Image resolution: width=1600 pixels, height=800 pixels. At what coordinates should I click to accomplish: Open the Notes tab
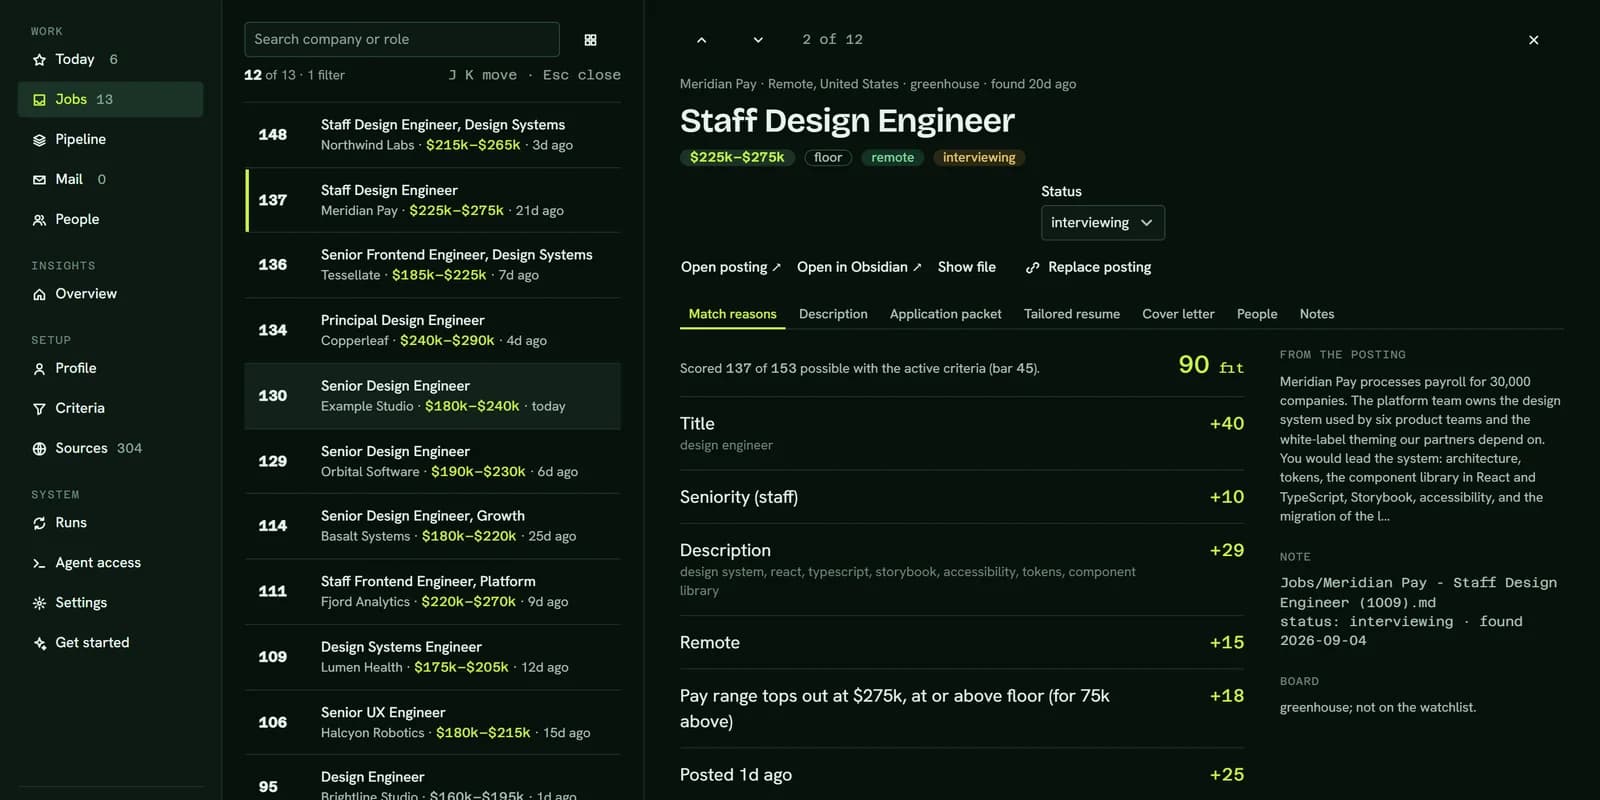[1317, 314]
